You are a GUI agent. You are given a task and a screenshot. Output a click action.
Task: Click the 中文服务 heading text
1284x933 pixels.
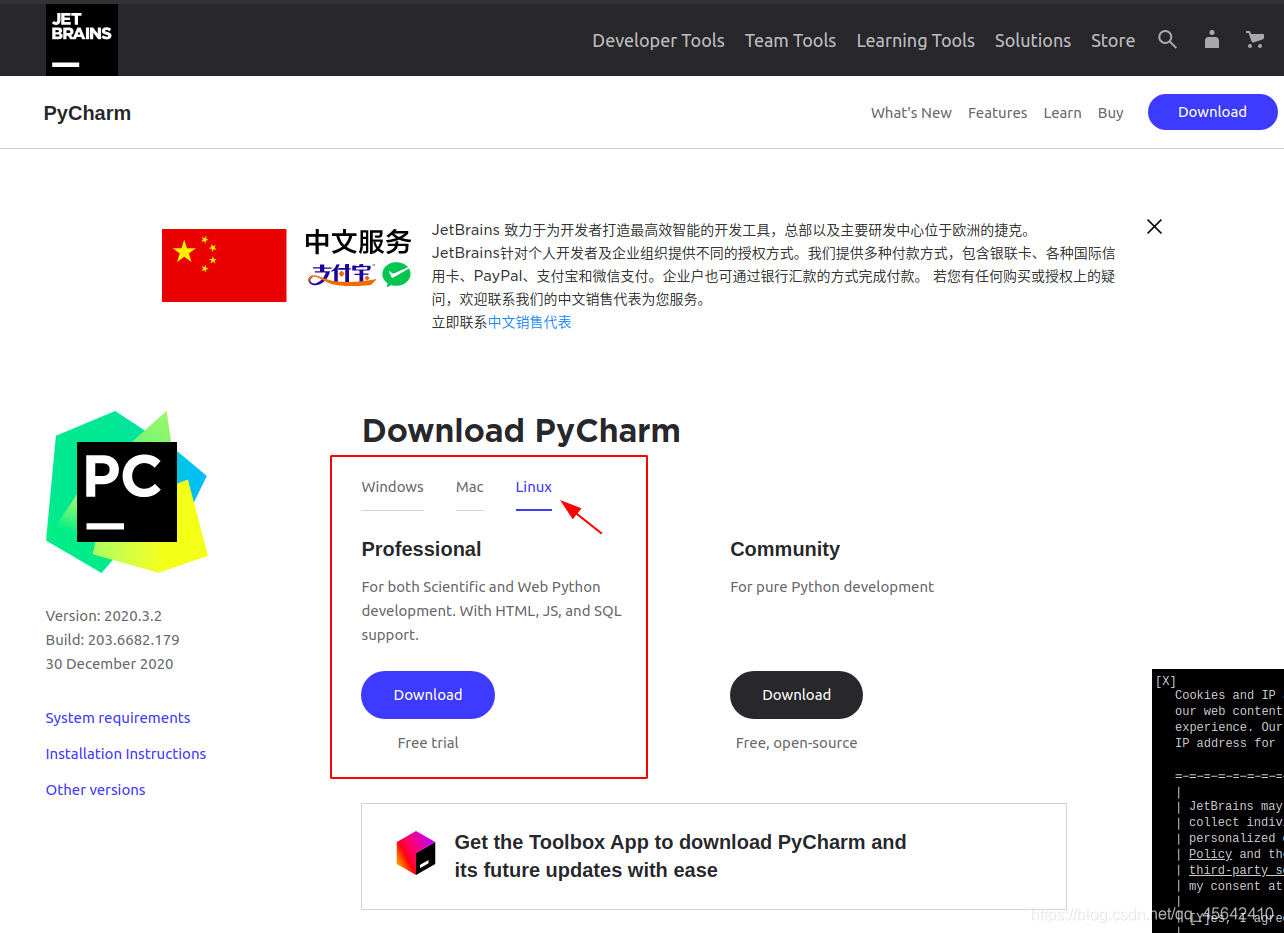358,242
